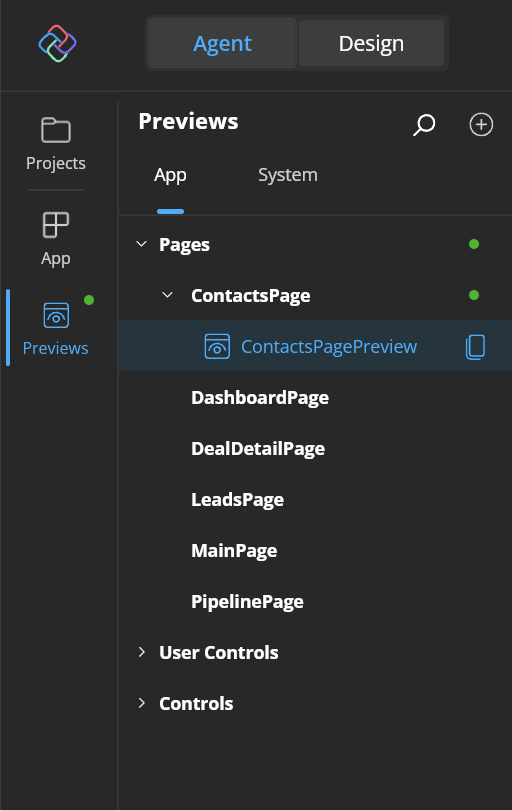
Task: Expand the User Controls chevron
Action: click(x=142, y=652)
